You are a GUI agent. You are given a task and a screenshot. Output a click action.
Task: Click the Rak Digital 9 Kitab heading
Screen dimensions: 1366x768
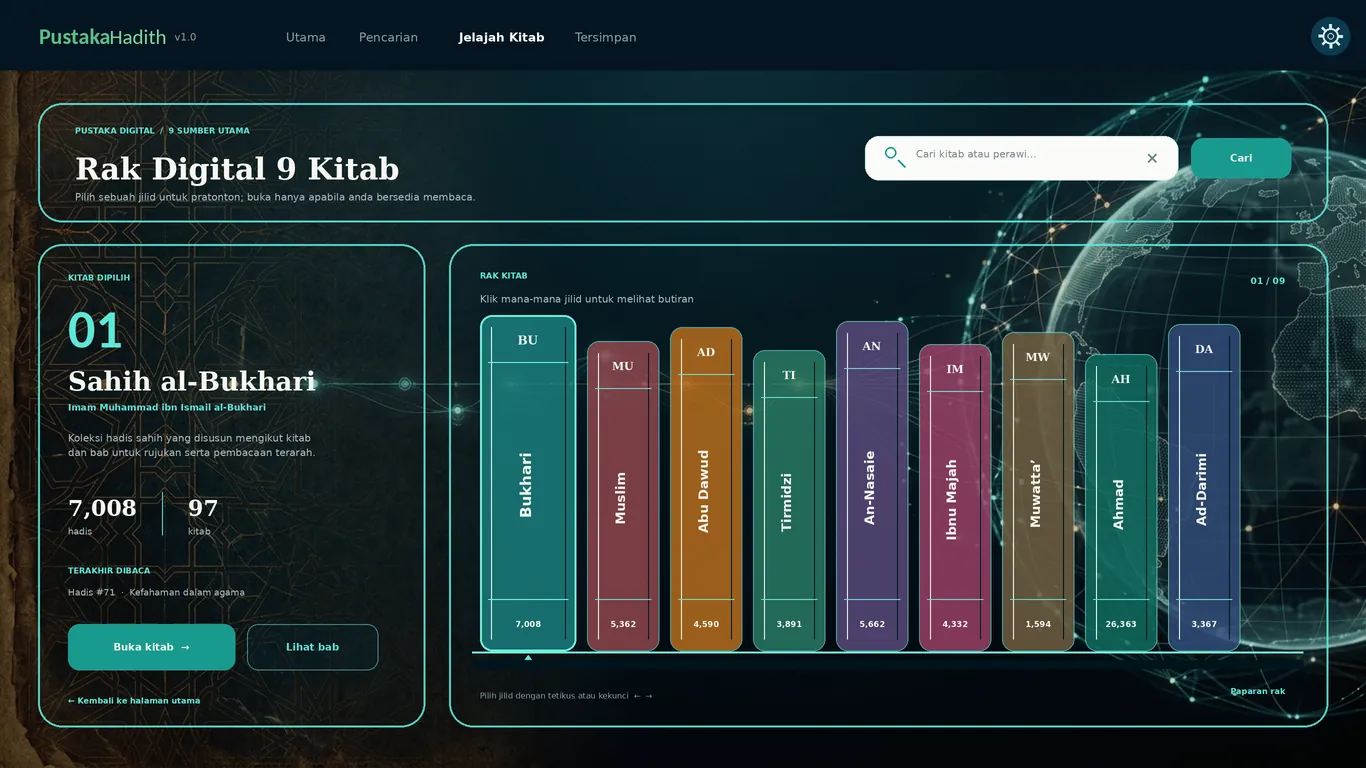237,168
